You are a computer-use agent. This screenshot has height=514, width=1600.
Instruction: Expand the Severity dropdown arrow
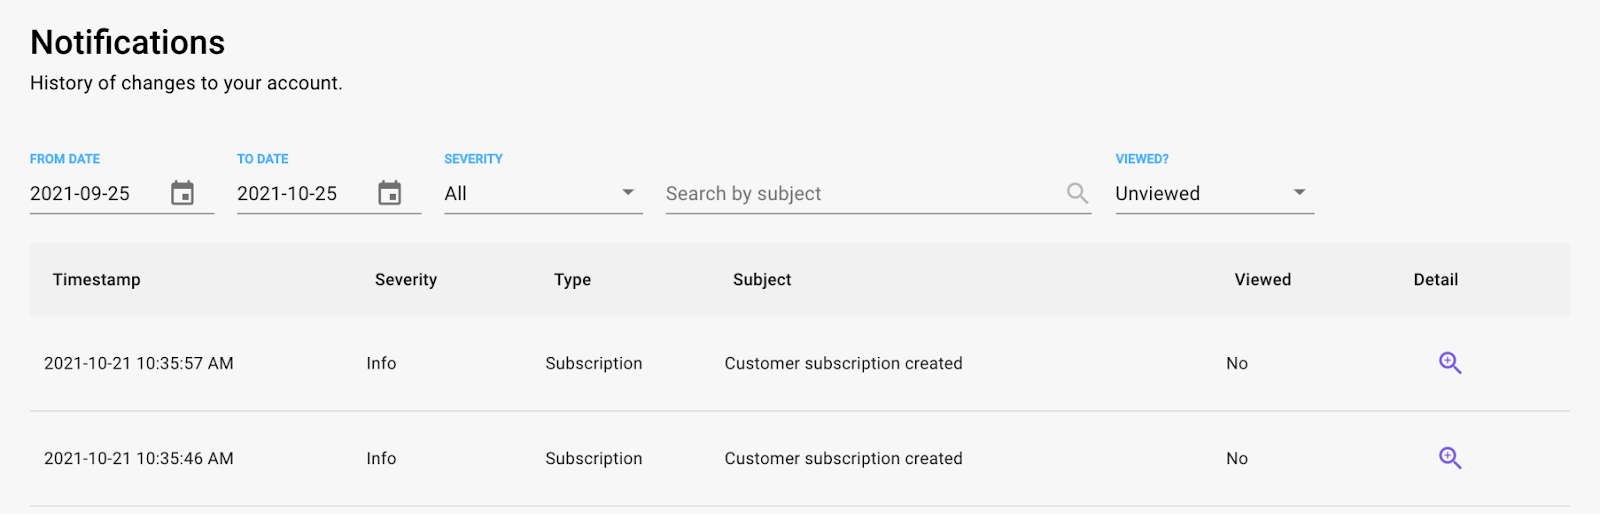628,192
